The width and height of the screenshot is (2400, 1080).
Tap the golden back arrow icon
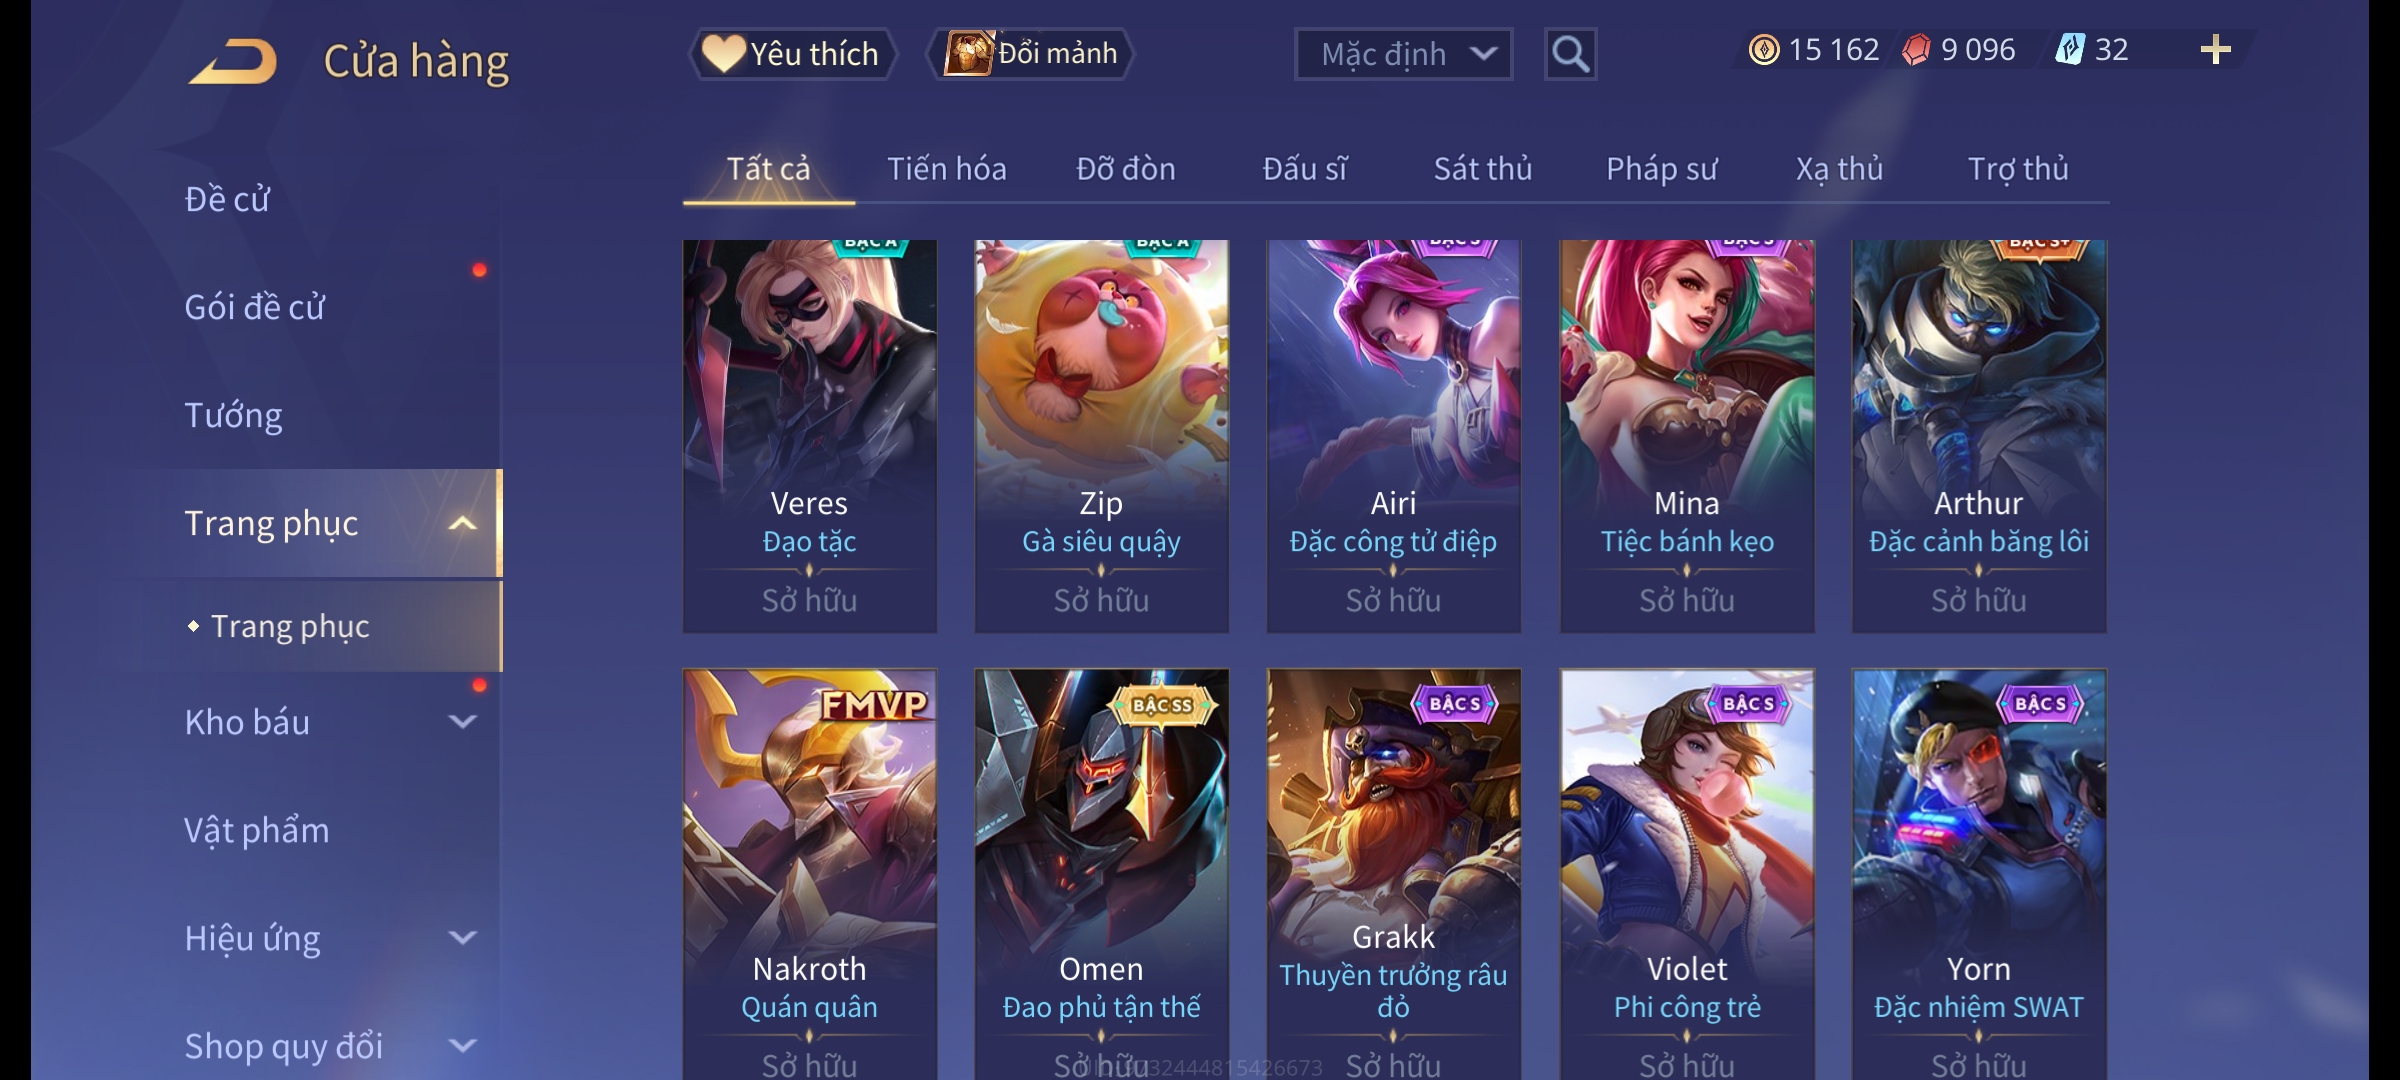coord(233,61)
